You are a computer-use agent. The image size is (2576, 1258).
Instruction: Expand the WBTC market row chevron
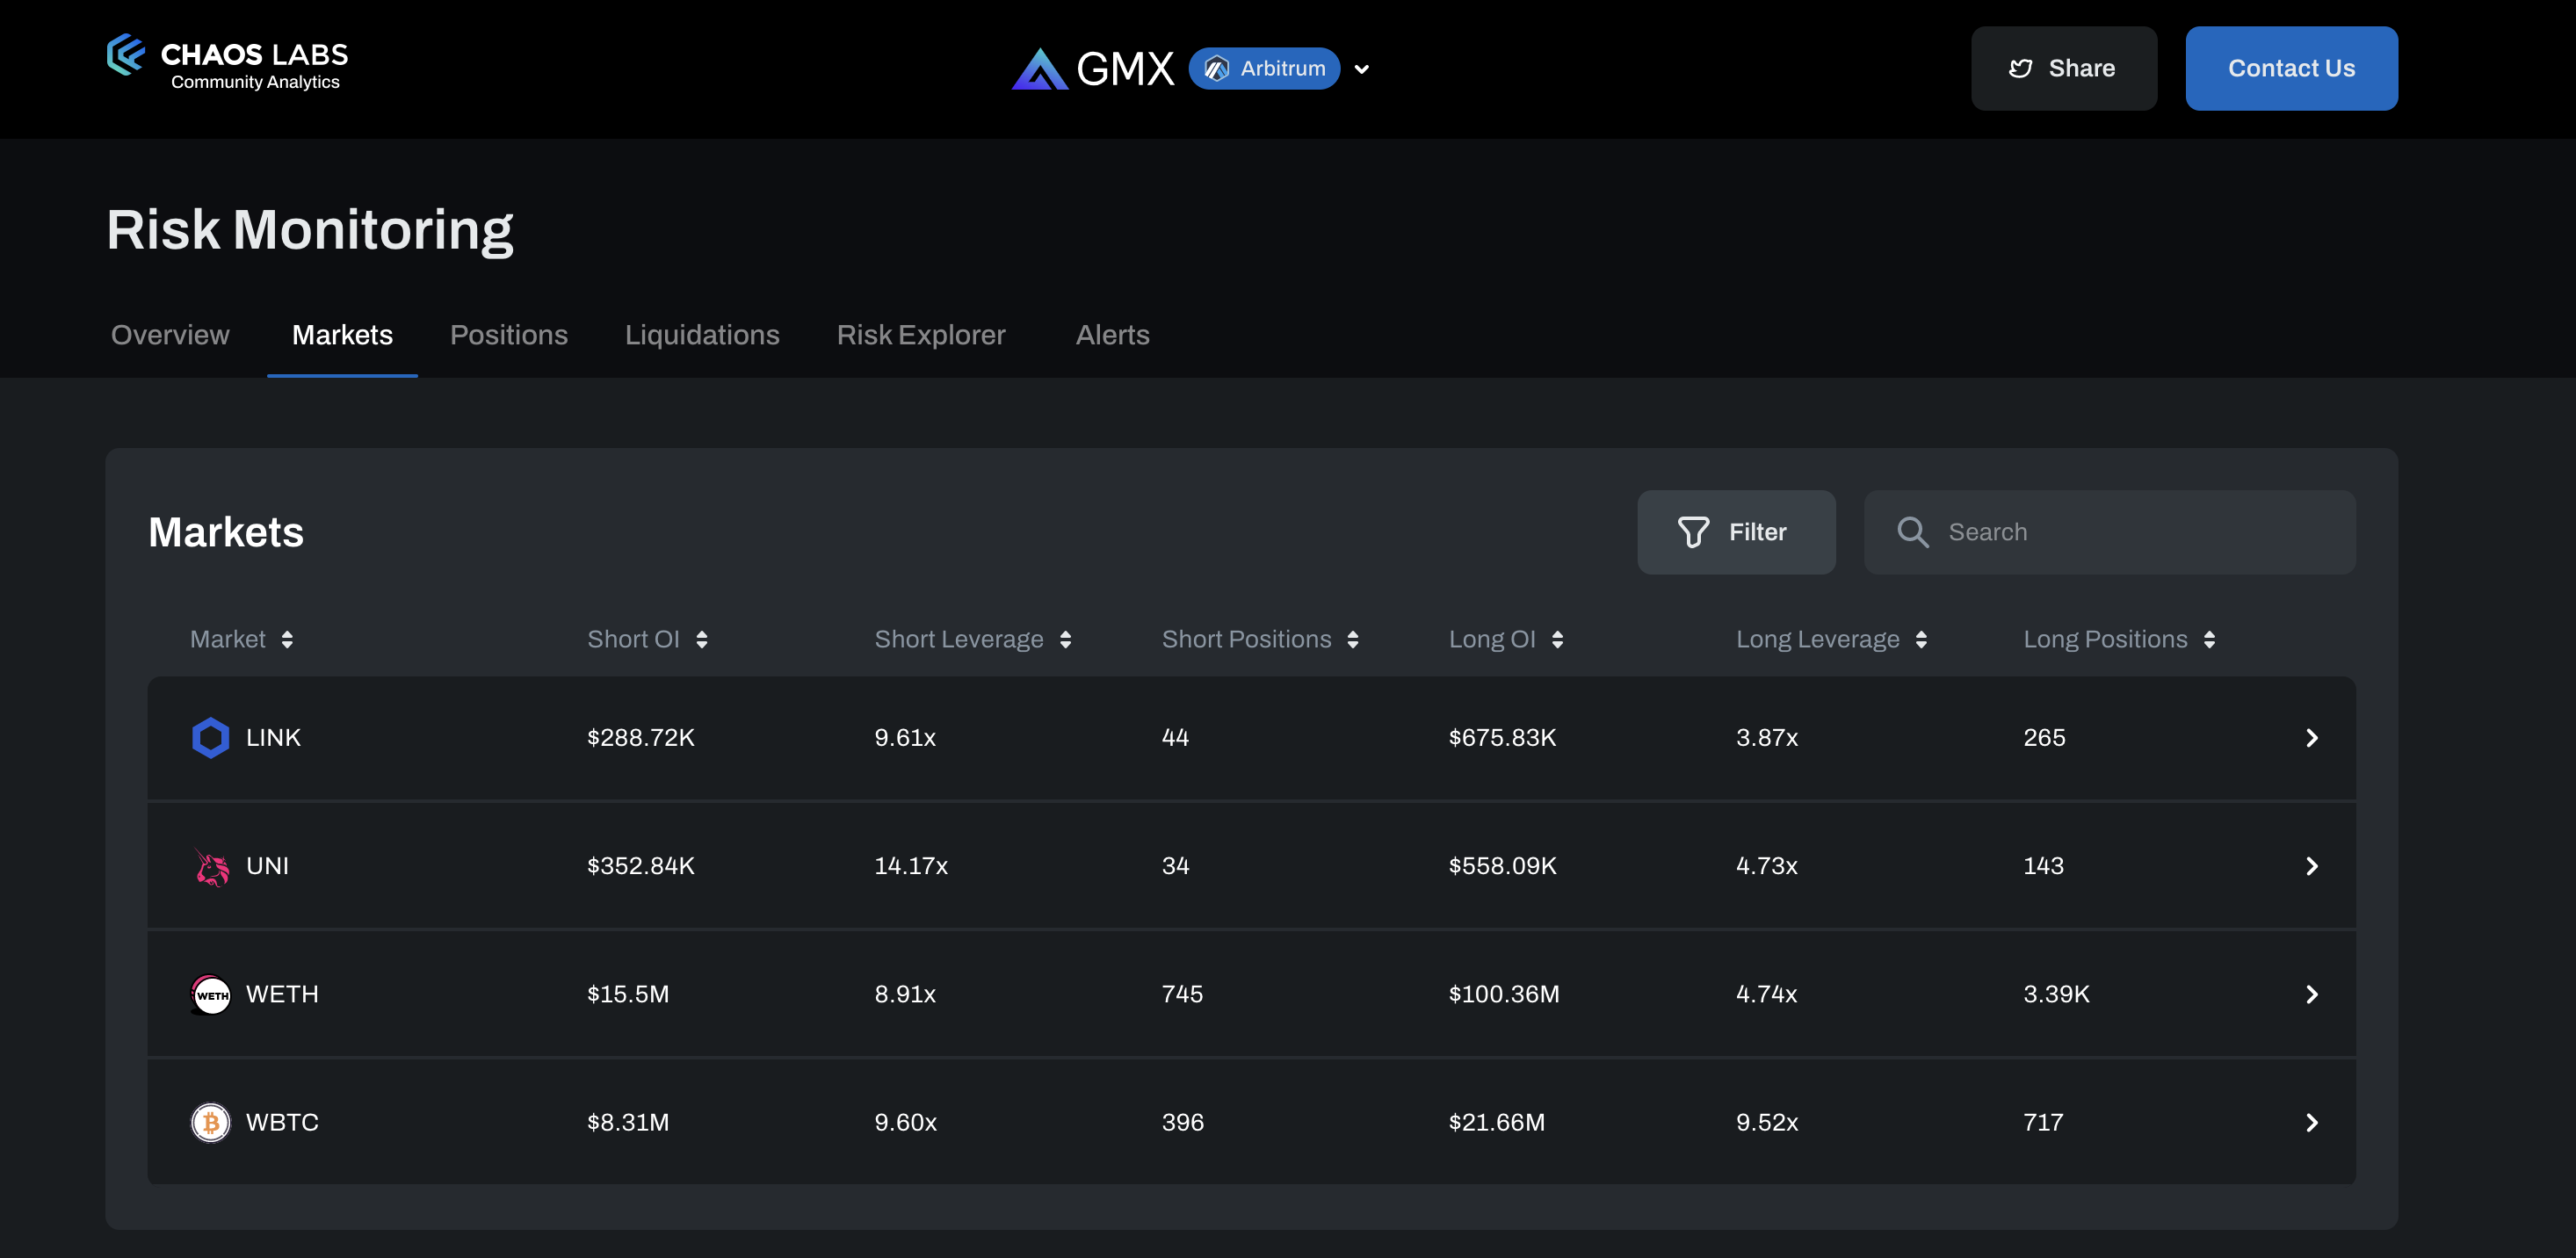[2311, 1122]
